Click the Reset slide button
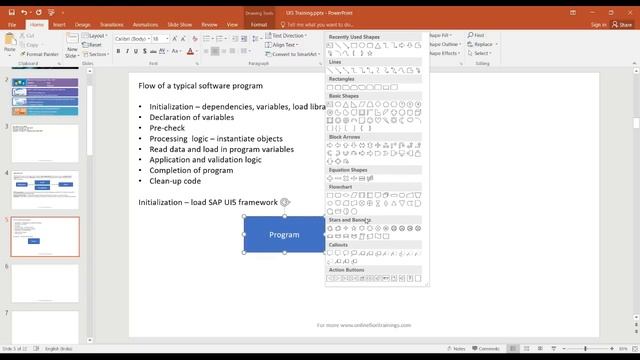 point(92,45)
